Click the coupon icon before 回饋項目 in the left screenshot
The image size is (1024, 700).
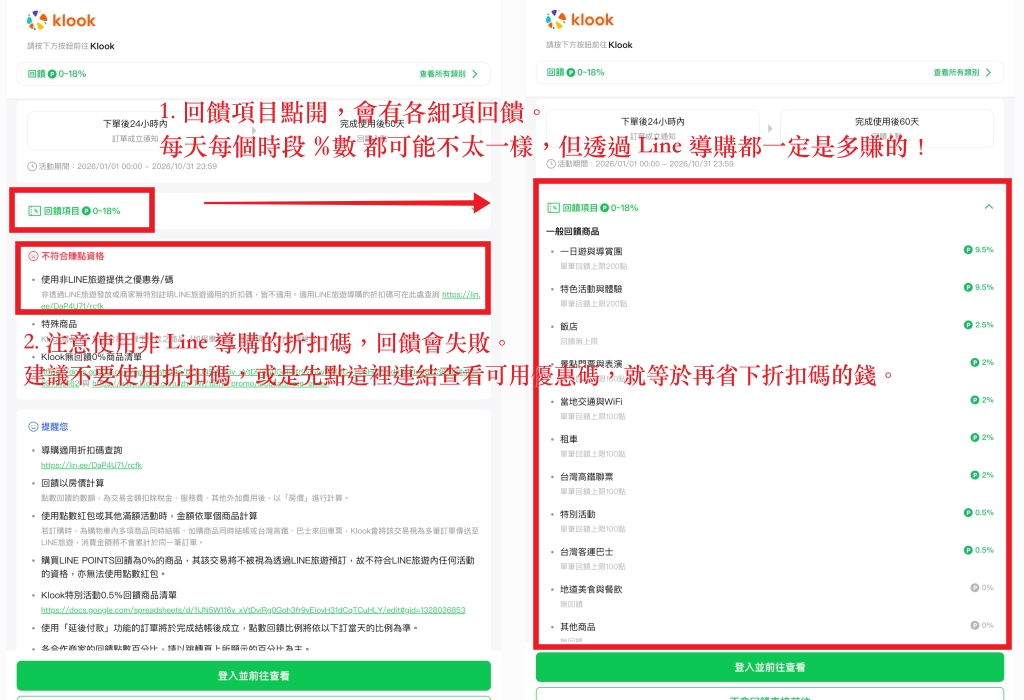(35, 211)
